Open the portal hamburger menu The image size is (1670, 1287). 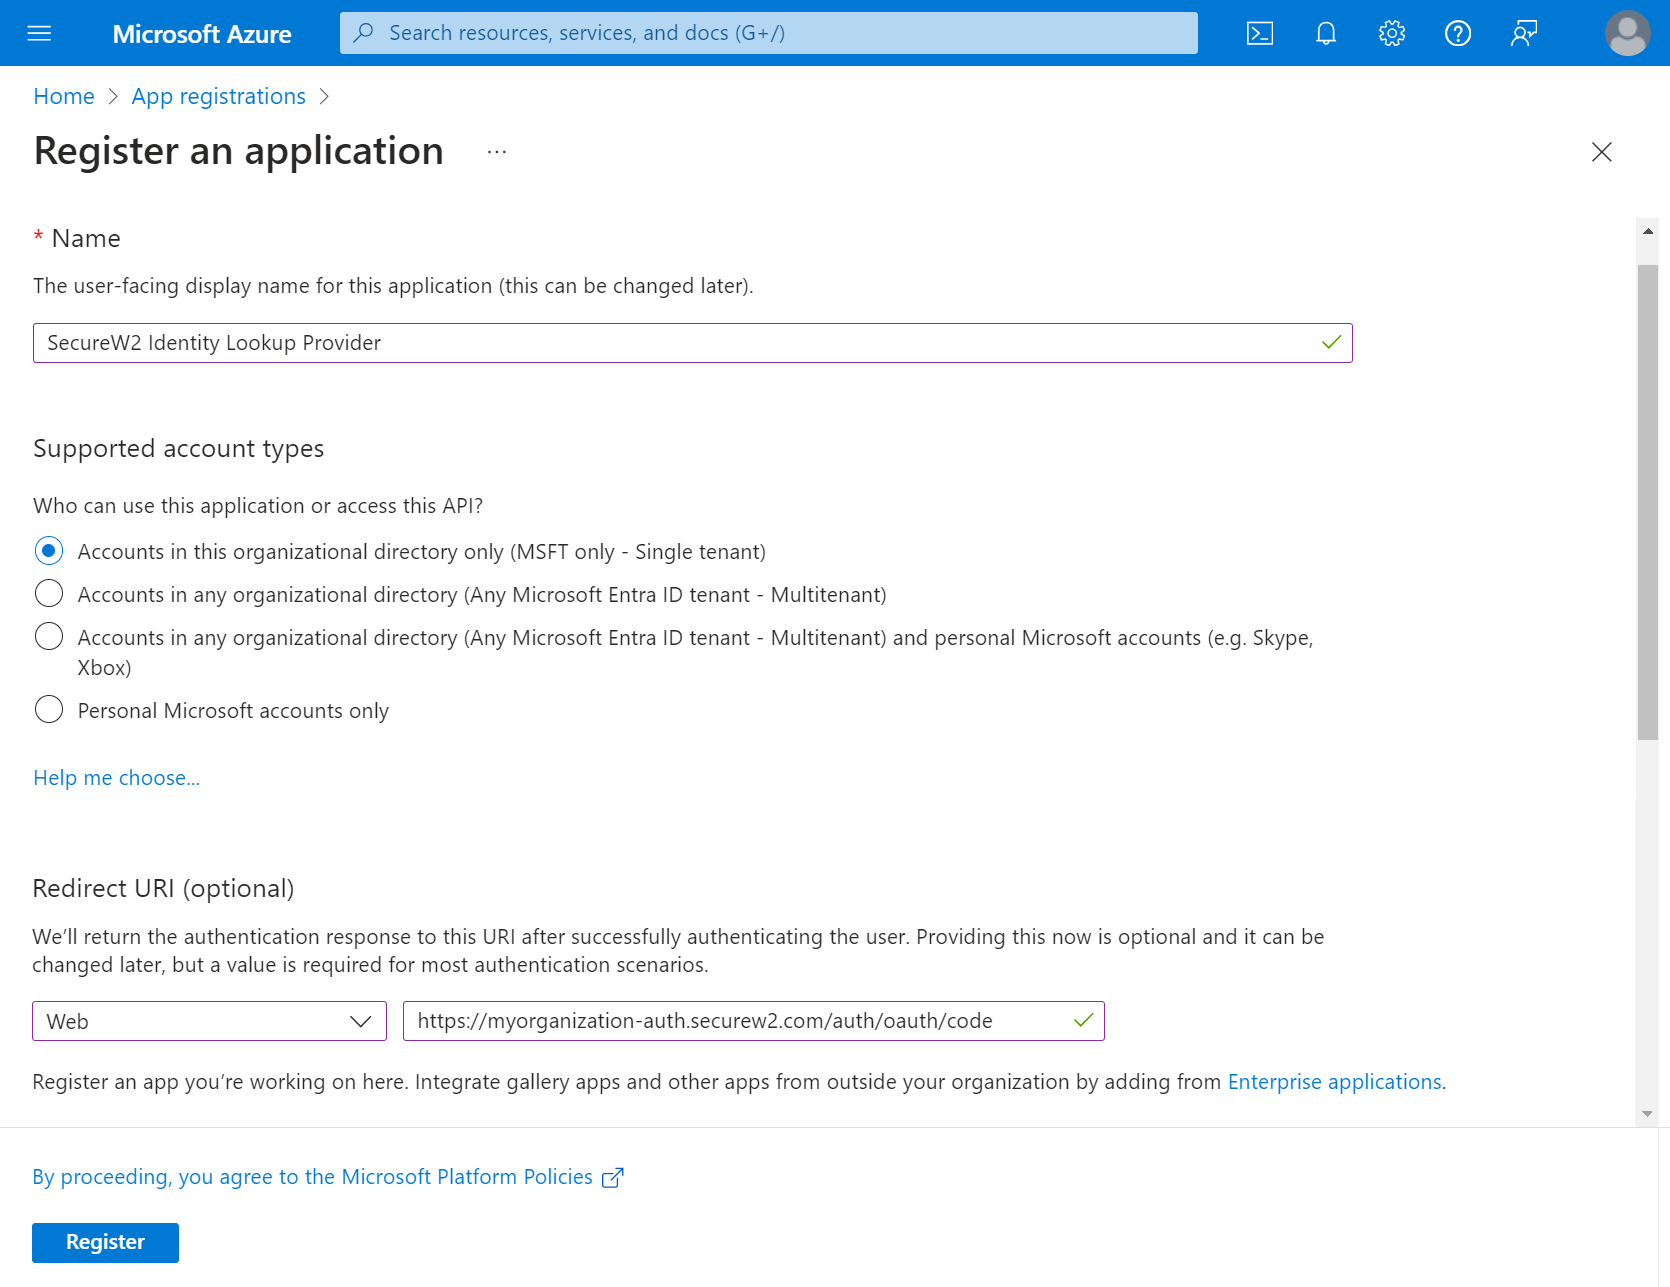coord(39,33)
